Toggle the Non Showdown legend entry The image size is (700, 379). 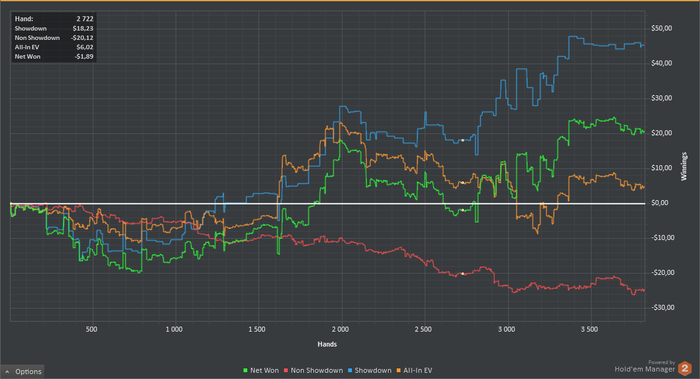pyautogui.click(x=313, y=371)
